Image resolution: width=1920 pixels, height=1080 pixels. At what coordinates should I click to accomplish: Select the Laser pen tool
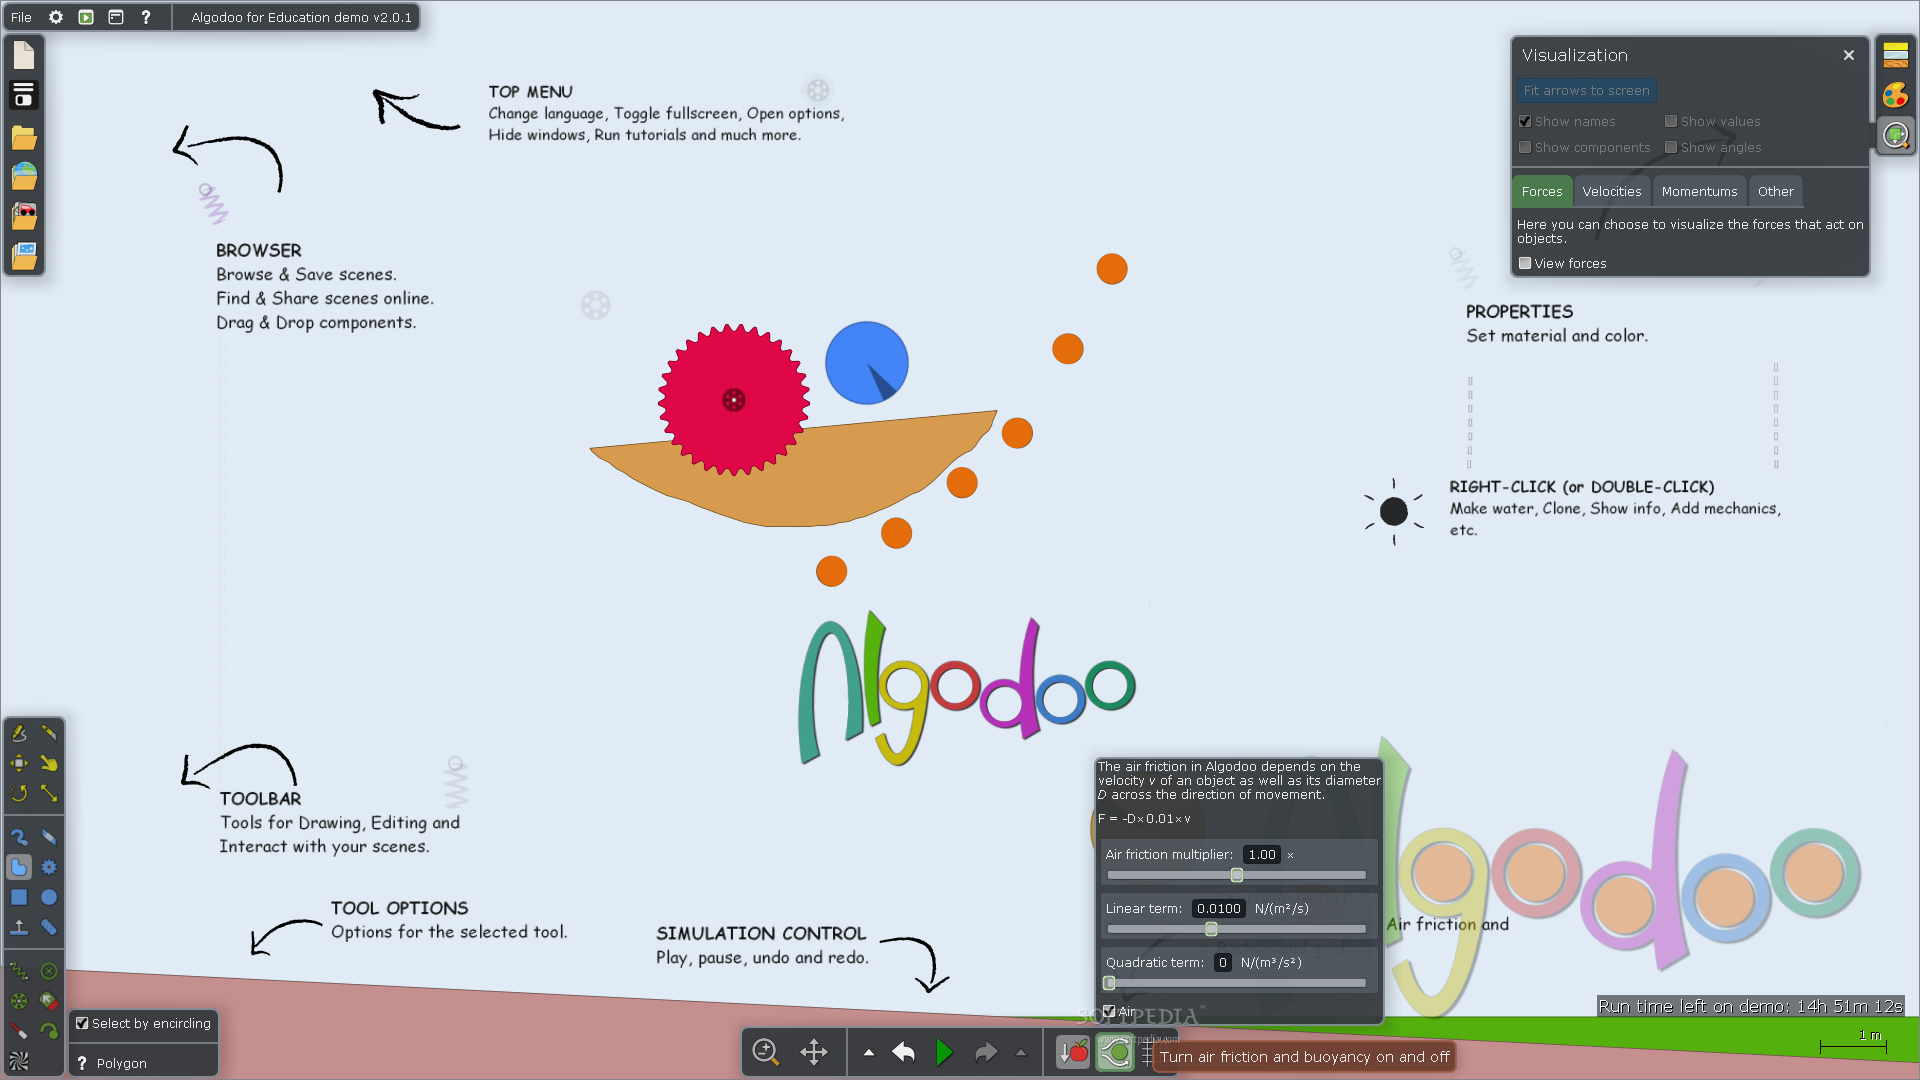coord(19,1031)
